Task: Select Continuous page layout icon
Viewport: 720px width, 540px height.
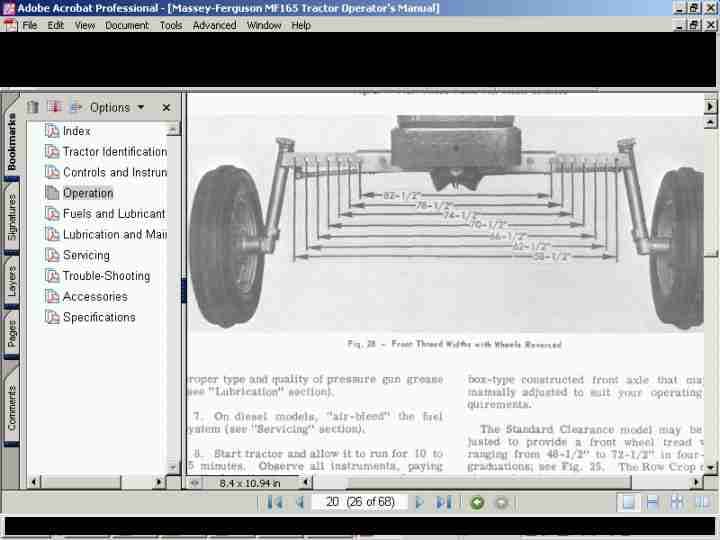Action: coord(652,502)
